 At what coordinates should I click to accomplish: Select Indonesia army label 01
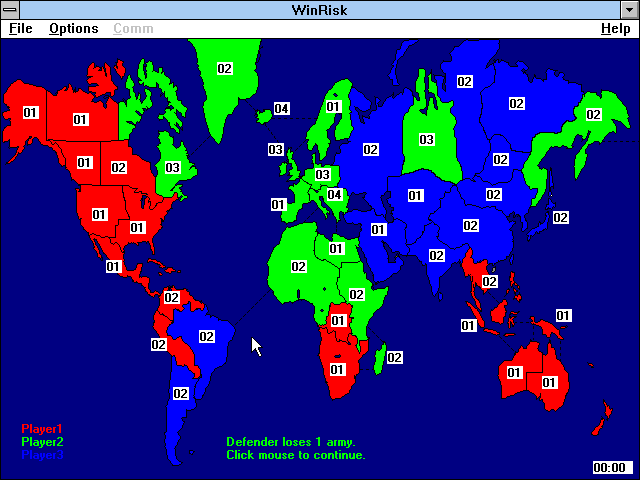(x=469, y=325)
